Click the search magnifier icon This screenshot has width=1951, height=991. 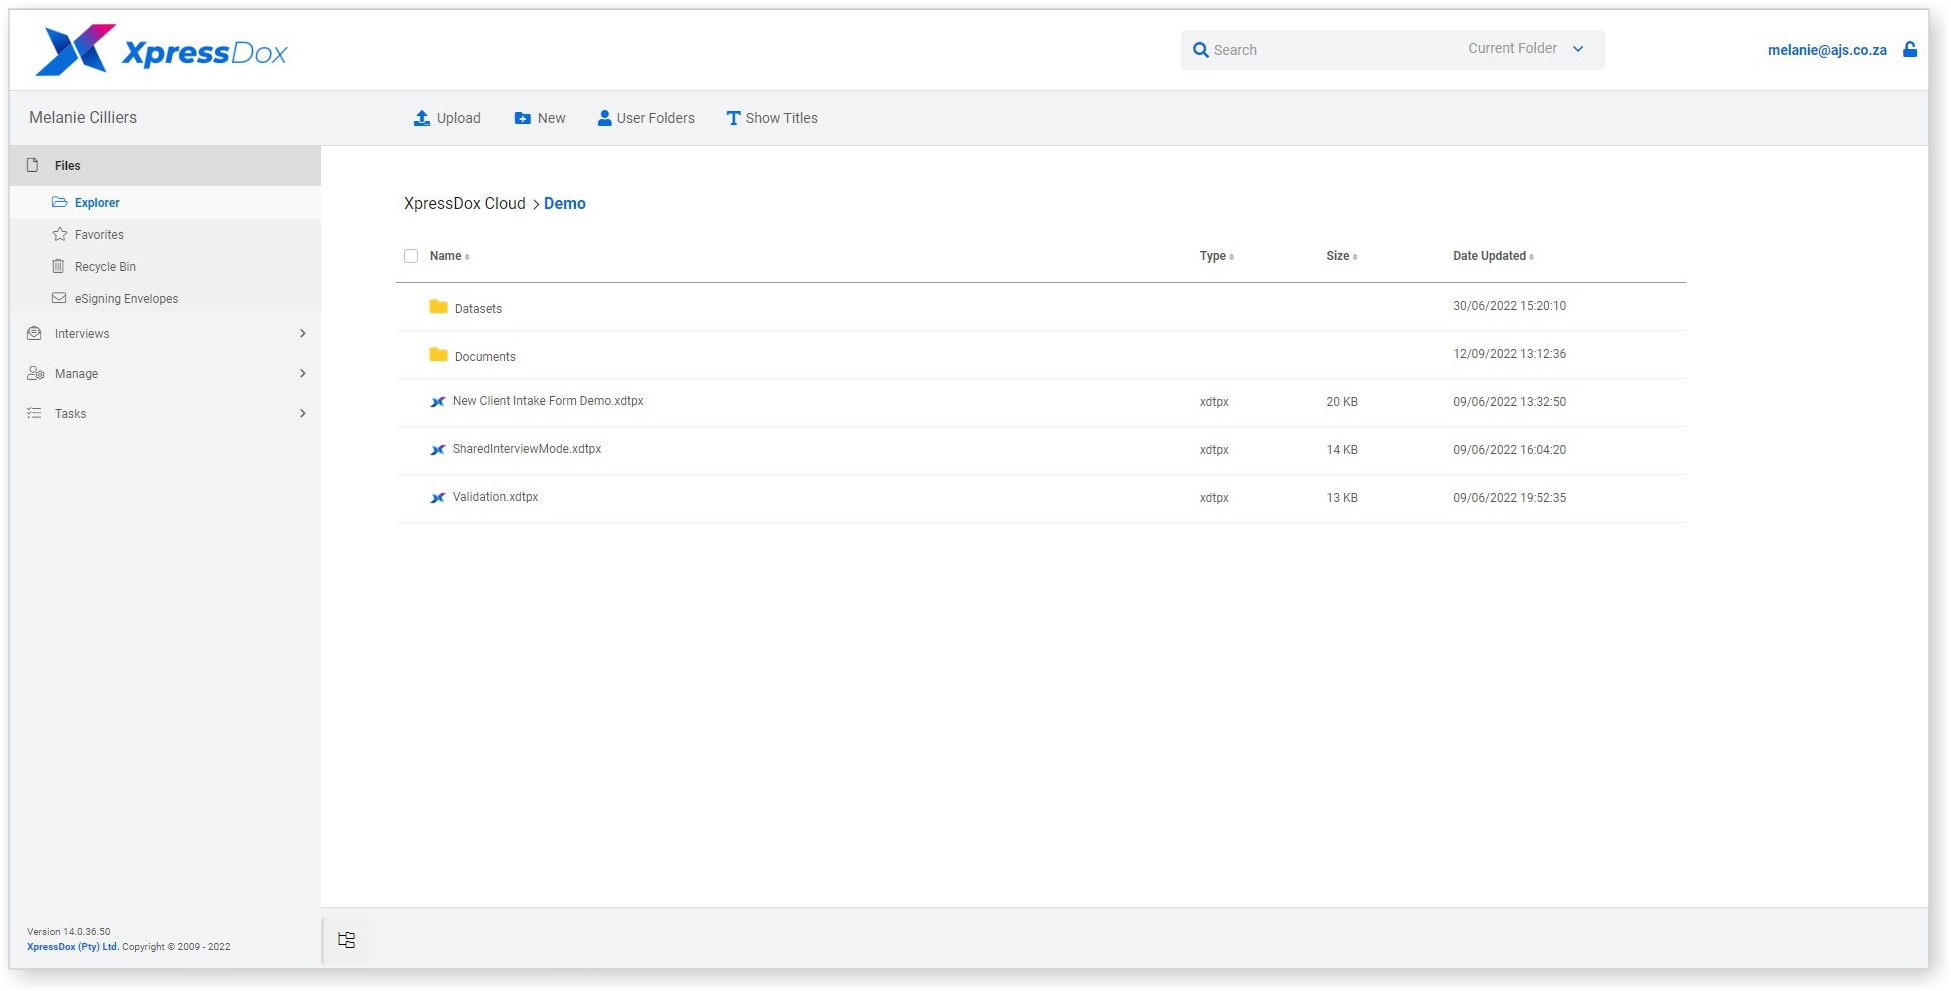(x=1200, y=50)
